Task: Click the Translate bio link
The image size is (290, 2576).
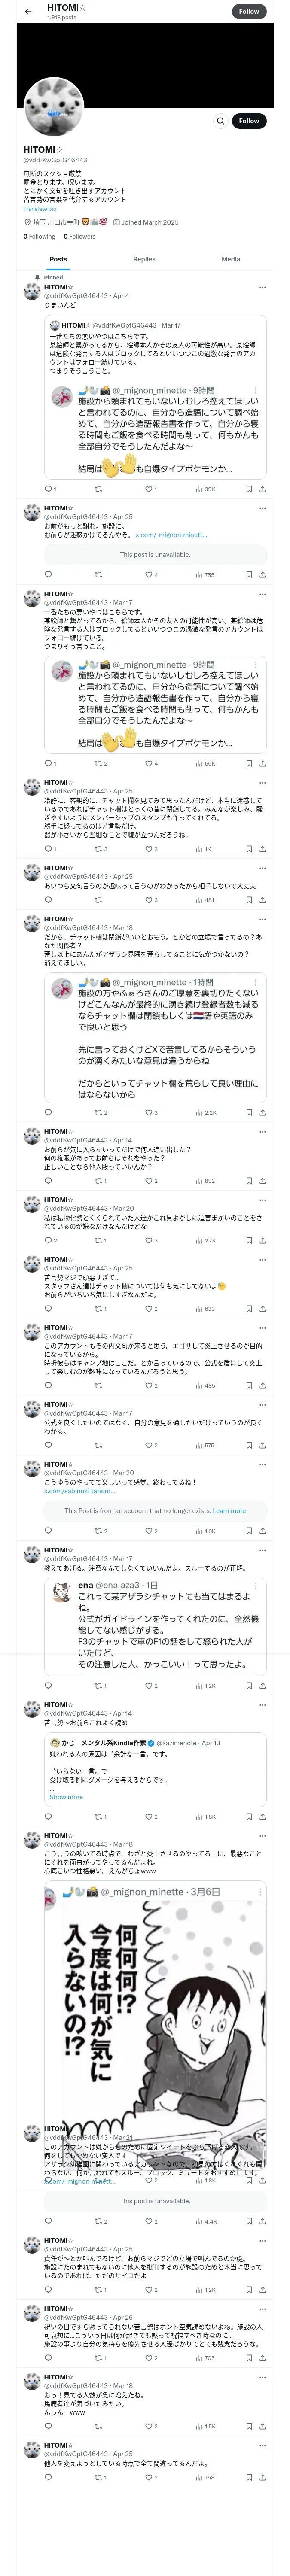Action: click(x=40, y=209)
